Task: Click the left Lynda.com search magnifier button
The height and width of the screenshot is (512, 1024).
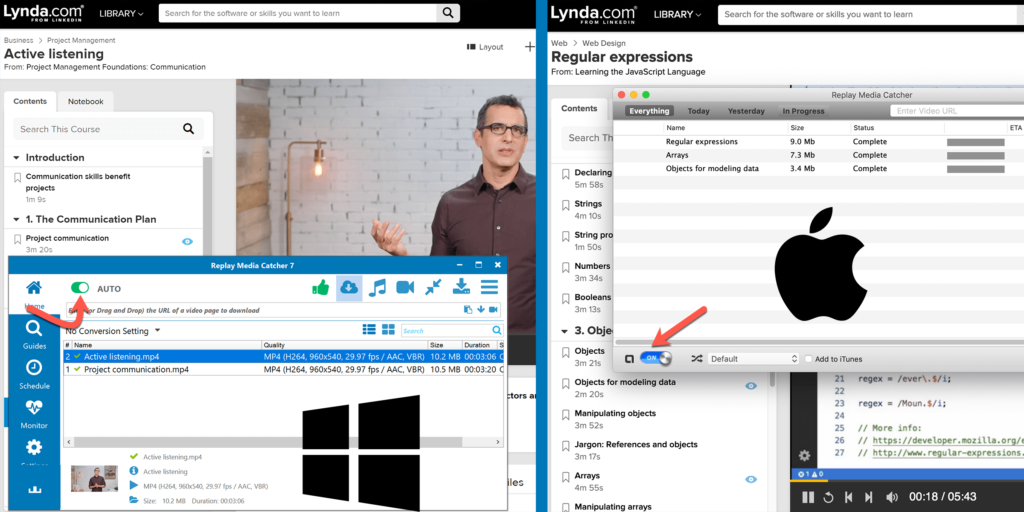Action: click(x=447, y=13)
